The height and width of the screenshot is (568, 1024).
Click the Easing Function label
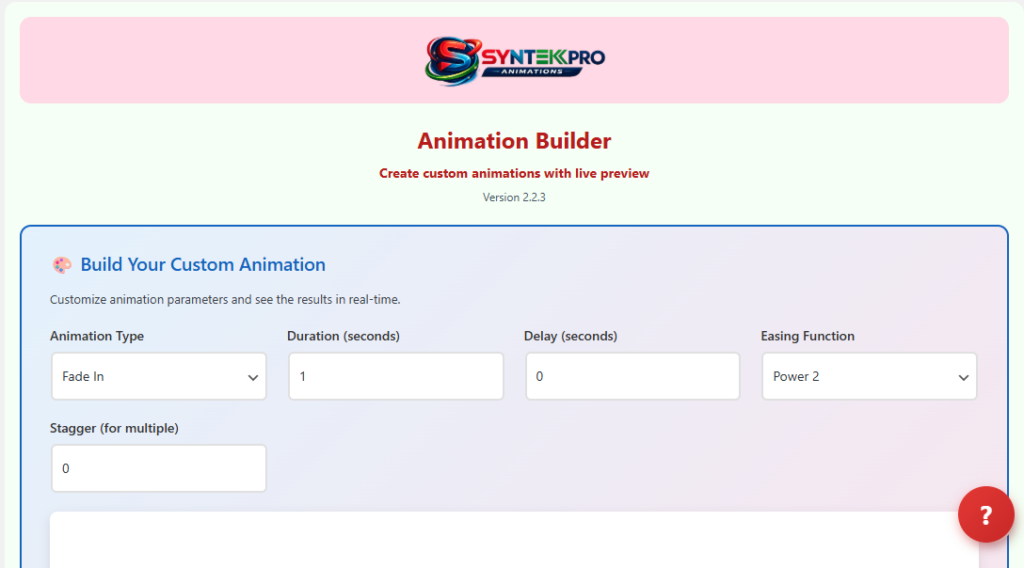pos(807,336)
